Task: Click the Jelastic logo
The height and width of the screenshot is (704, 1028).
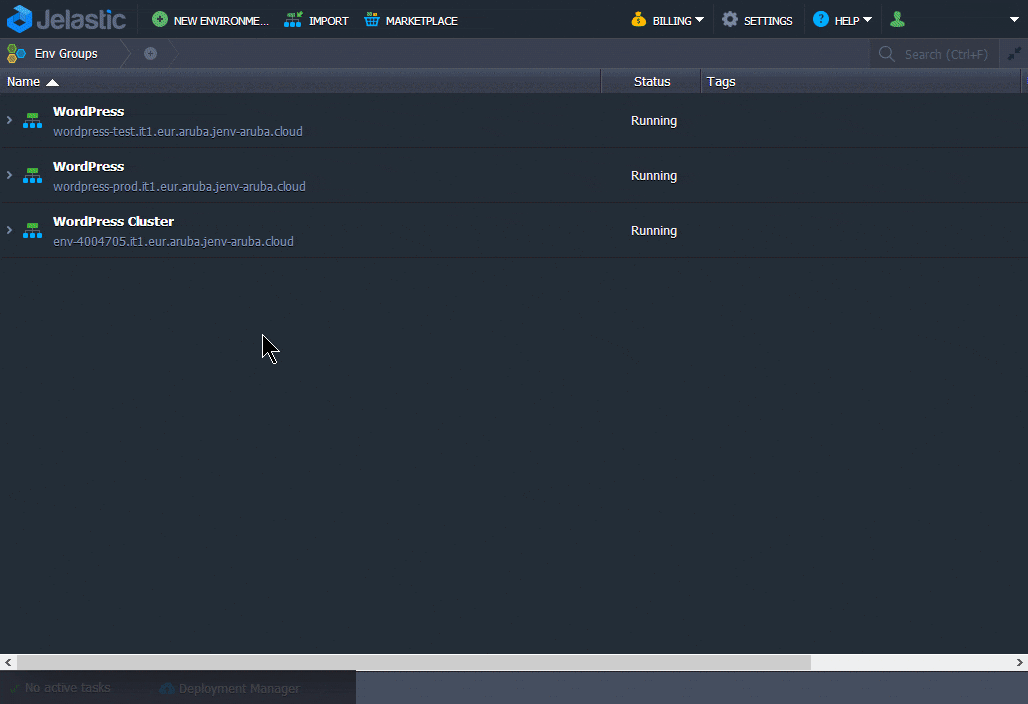Action: [x=66, y=19]
